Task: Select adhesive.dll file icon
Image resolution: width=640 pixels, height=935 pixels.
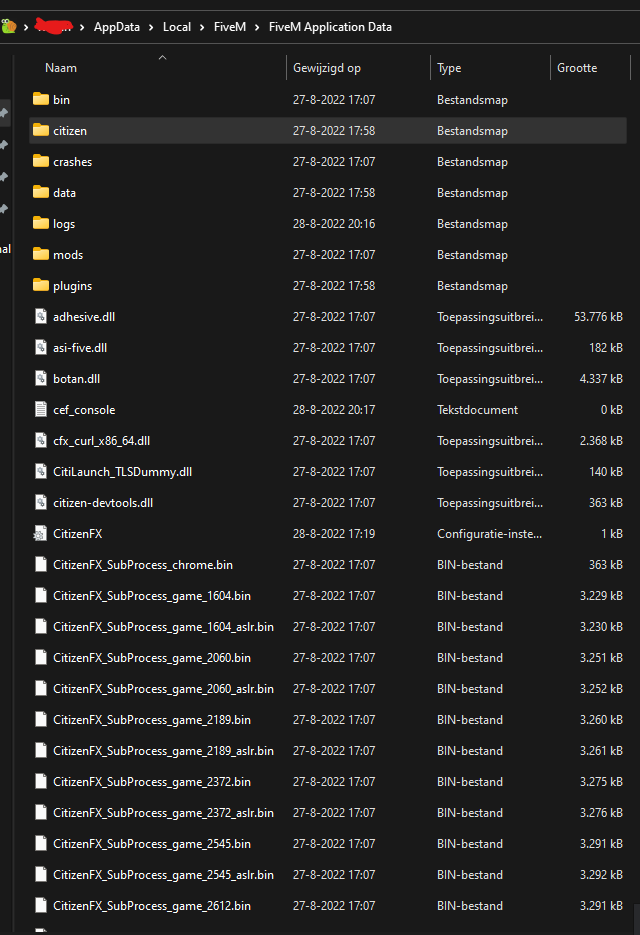Action: [x=41, y=316]
